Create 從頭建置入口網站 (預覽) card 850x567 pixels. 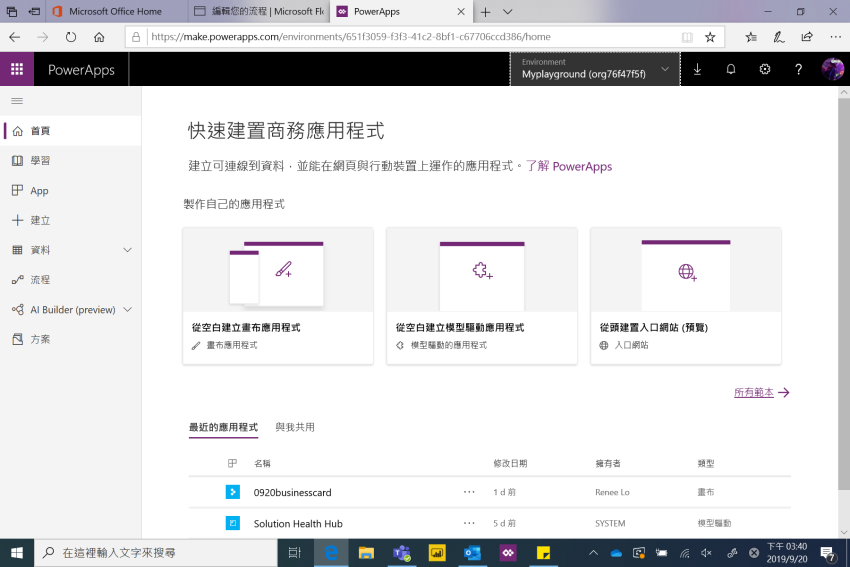[x=686, y=296]
